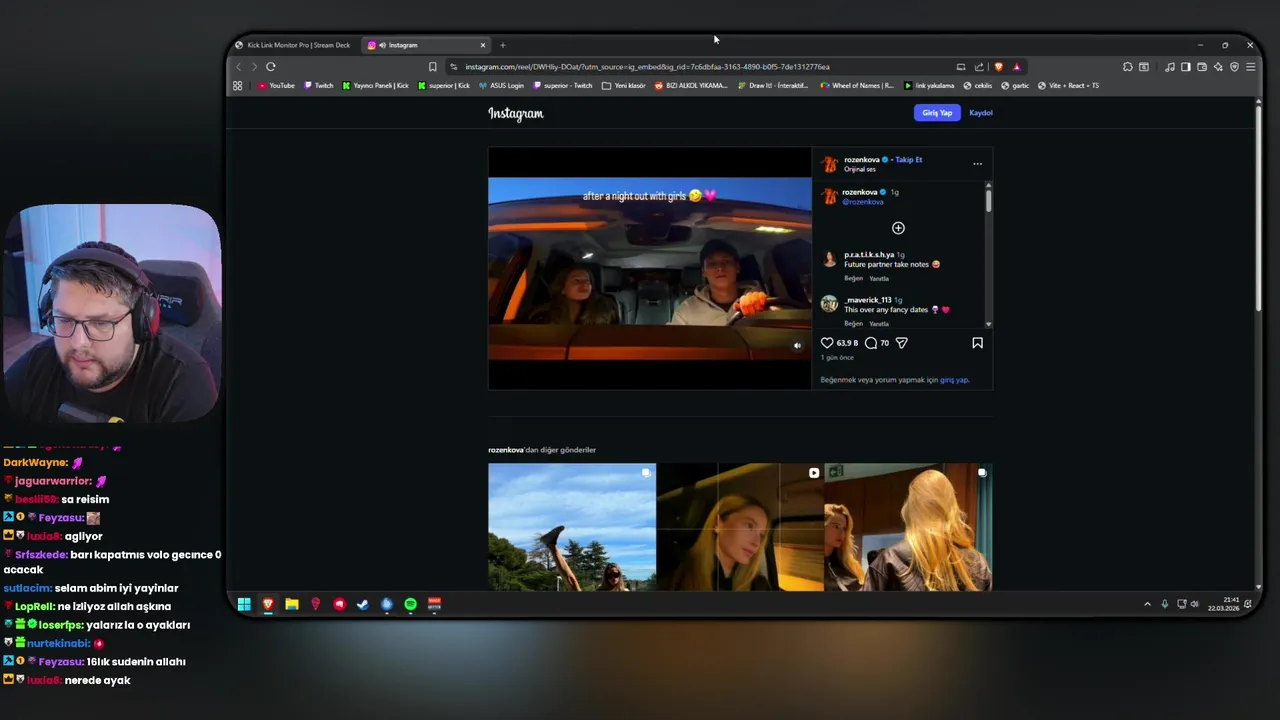The height and width of the screenshot is (720, 1280).
Task: Click the Kaydol link
Action: point(981,113)
